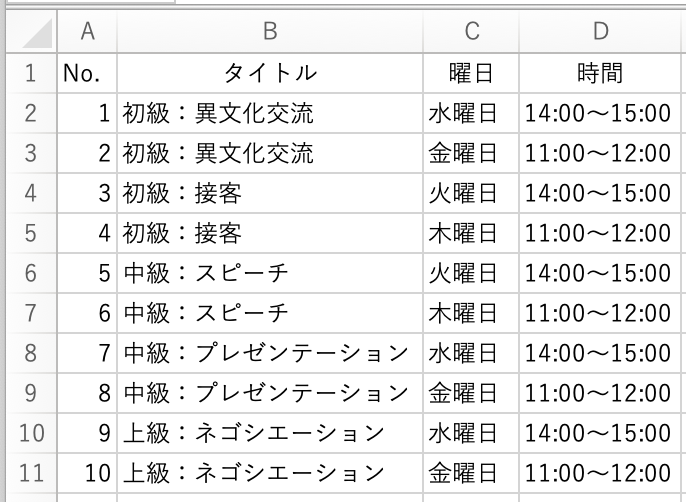Select 火曜日 cell in row 6
Viewport: 686px width, 502px height.
pos(472,273)
